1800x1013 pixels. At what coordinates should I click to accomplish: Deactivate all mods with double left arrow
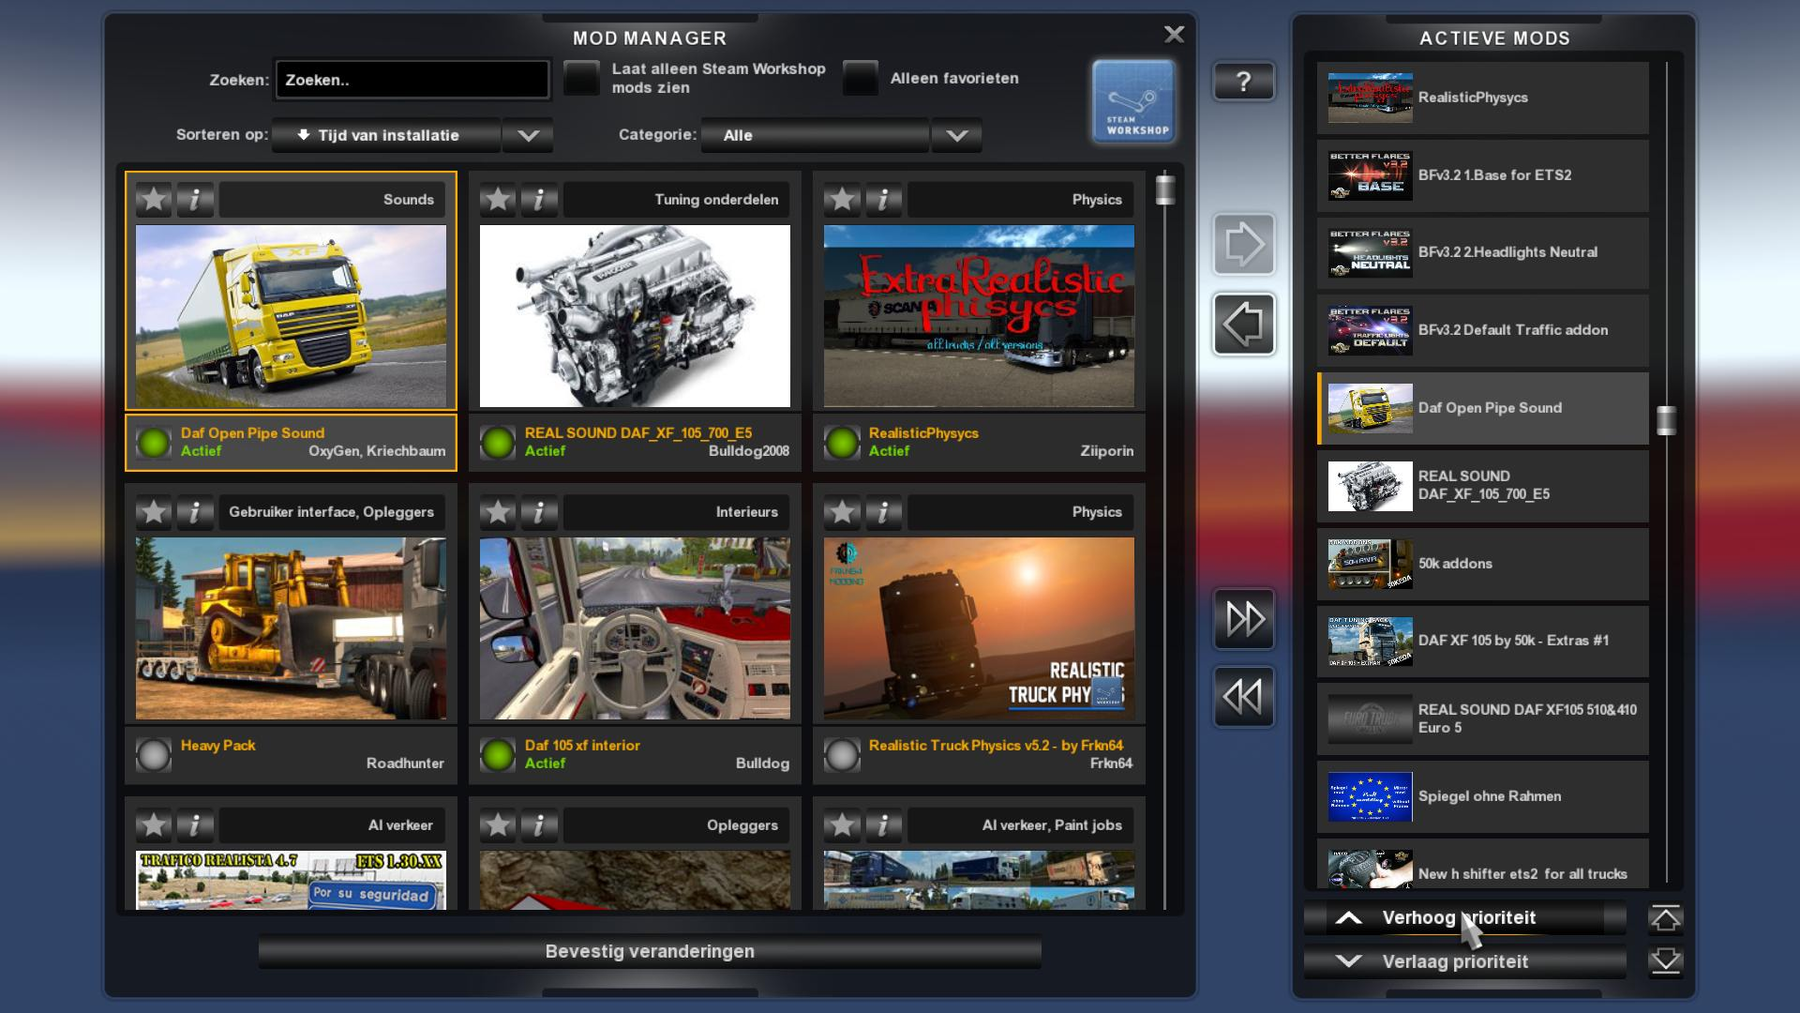[x=1243, y=697]
